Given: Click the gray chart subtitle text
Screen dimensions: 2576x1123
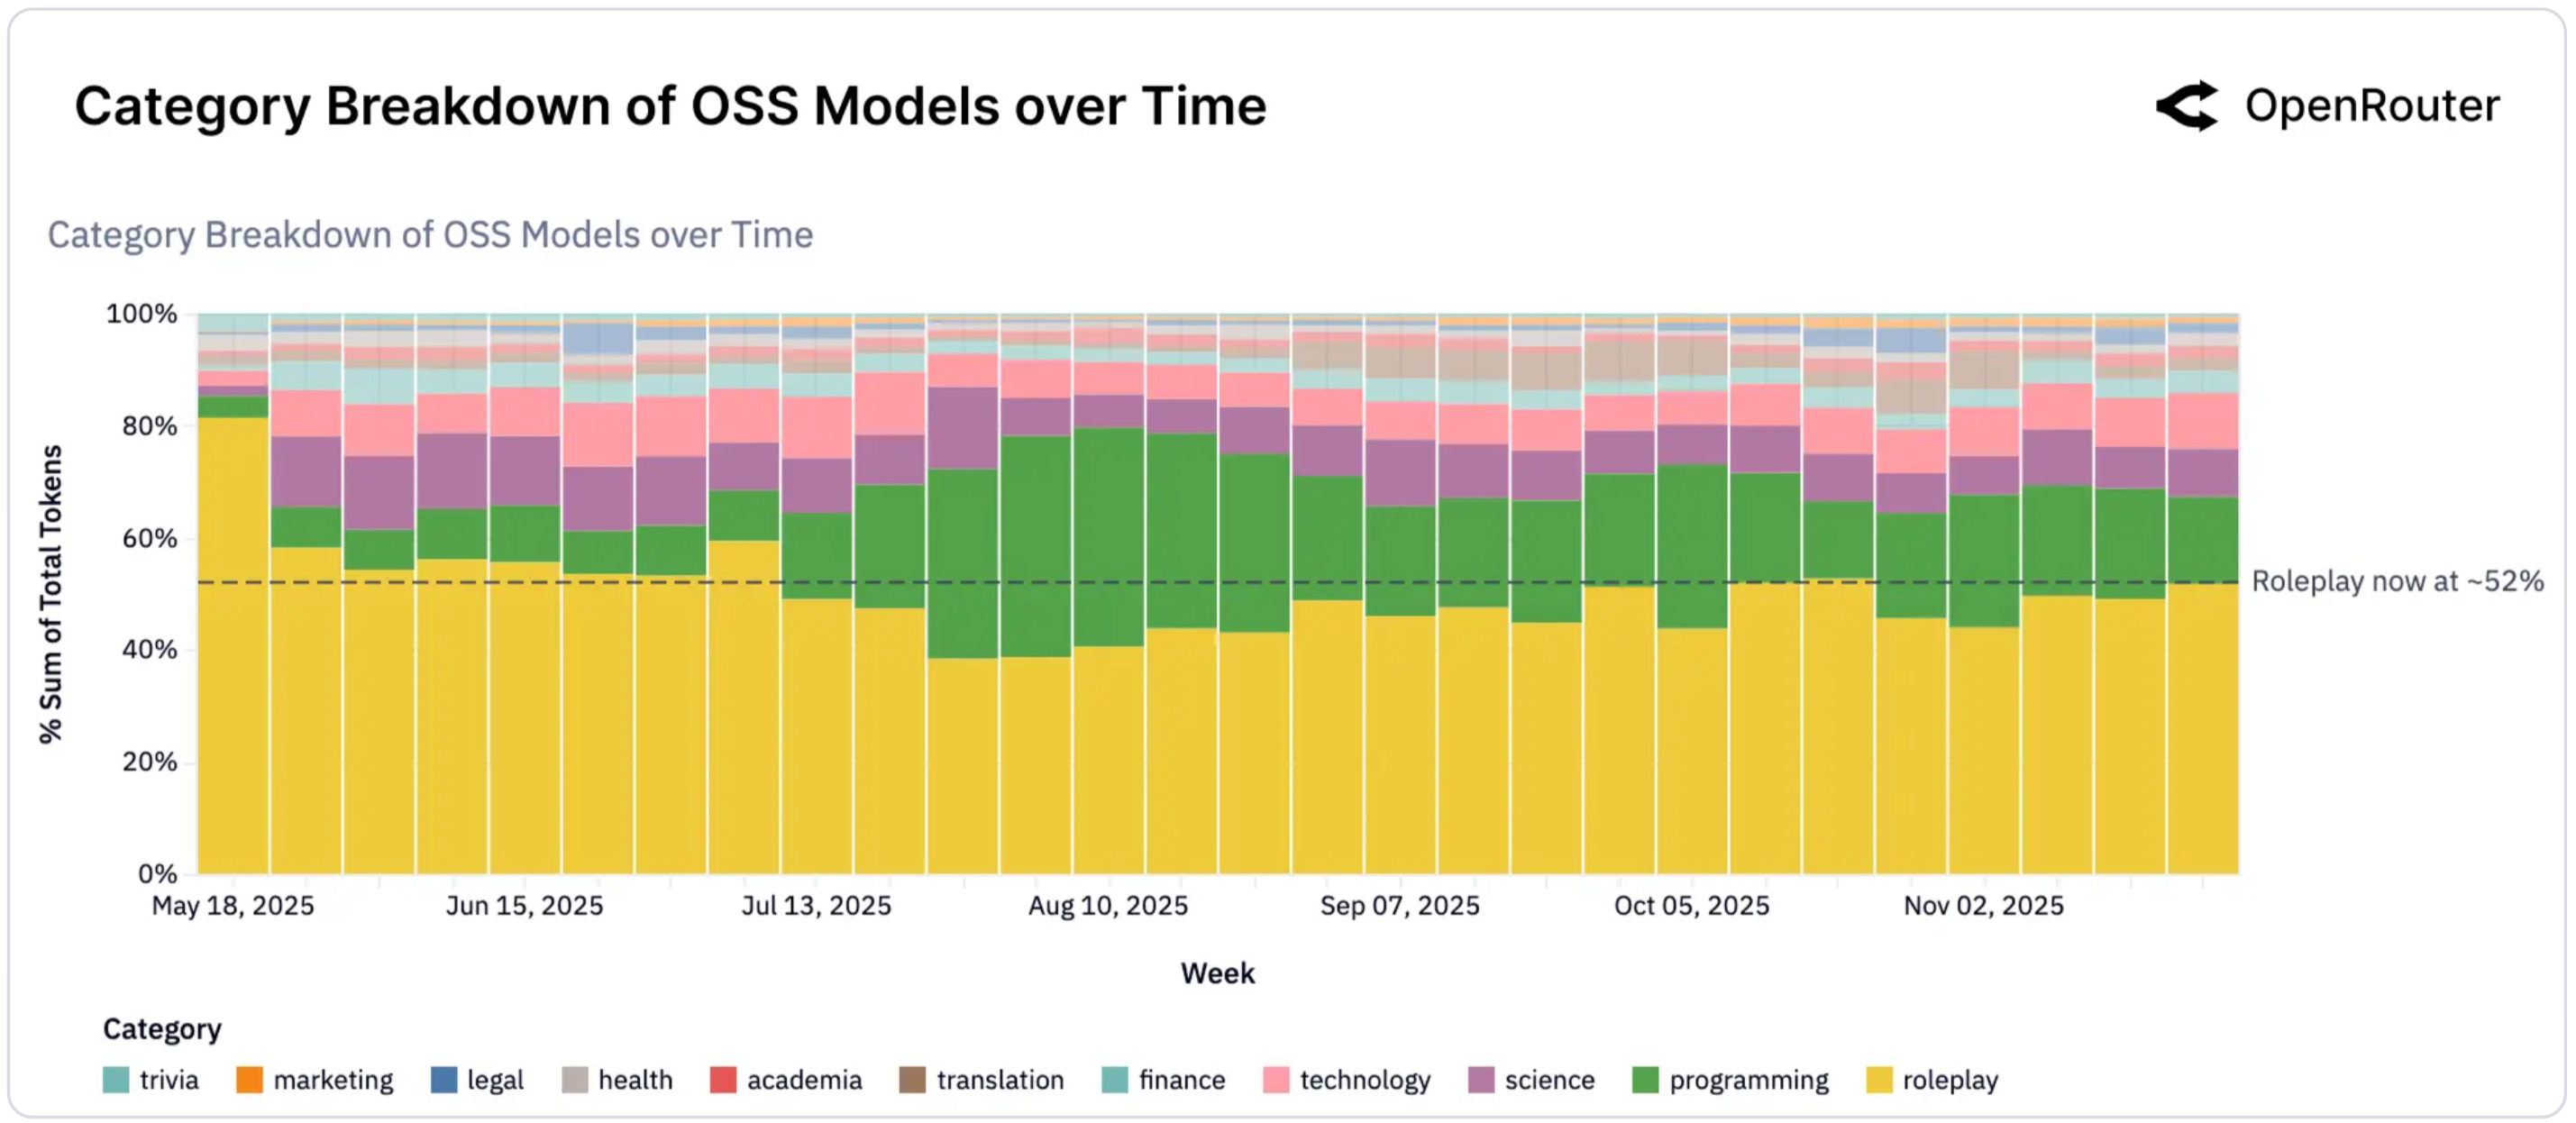Looking at the screenshot, I should [430, 235].
